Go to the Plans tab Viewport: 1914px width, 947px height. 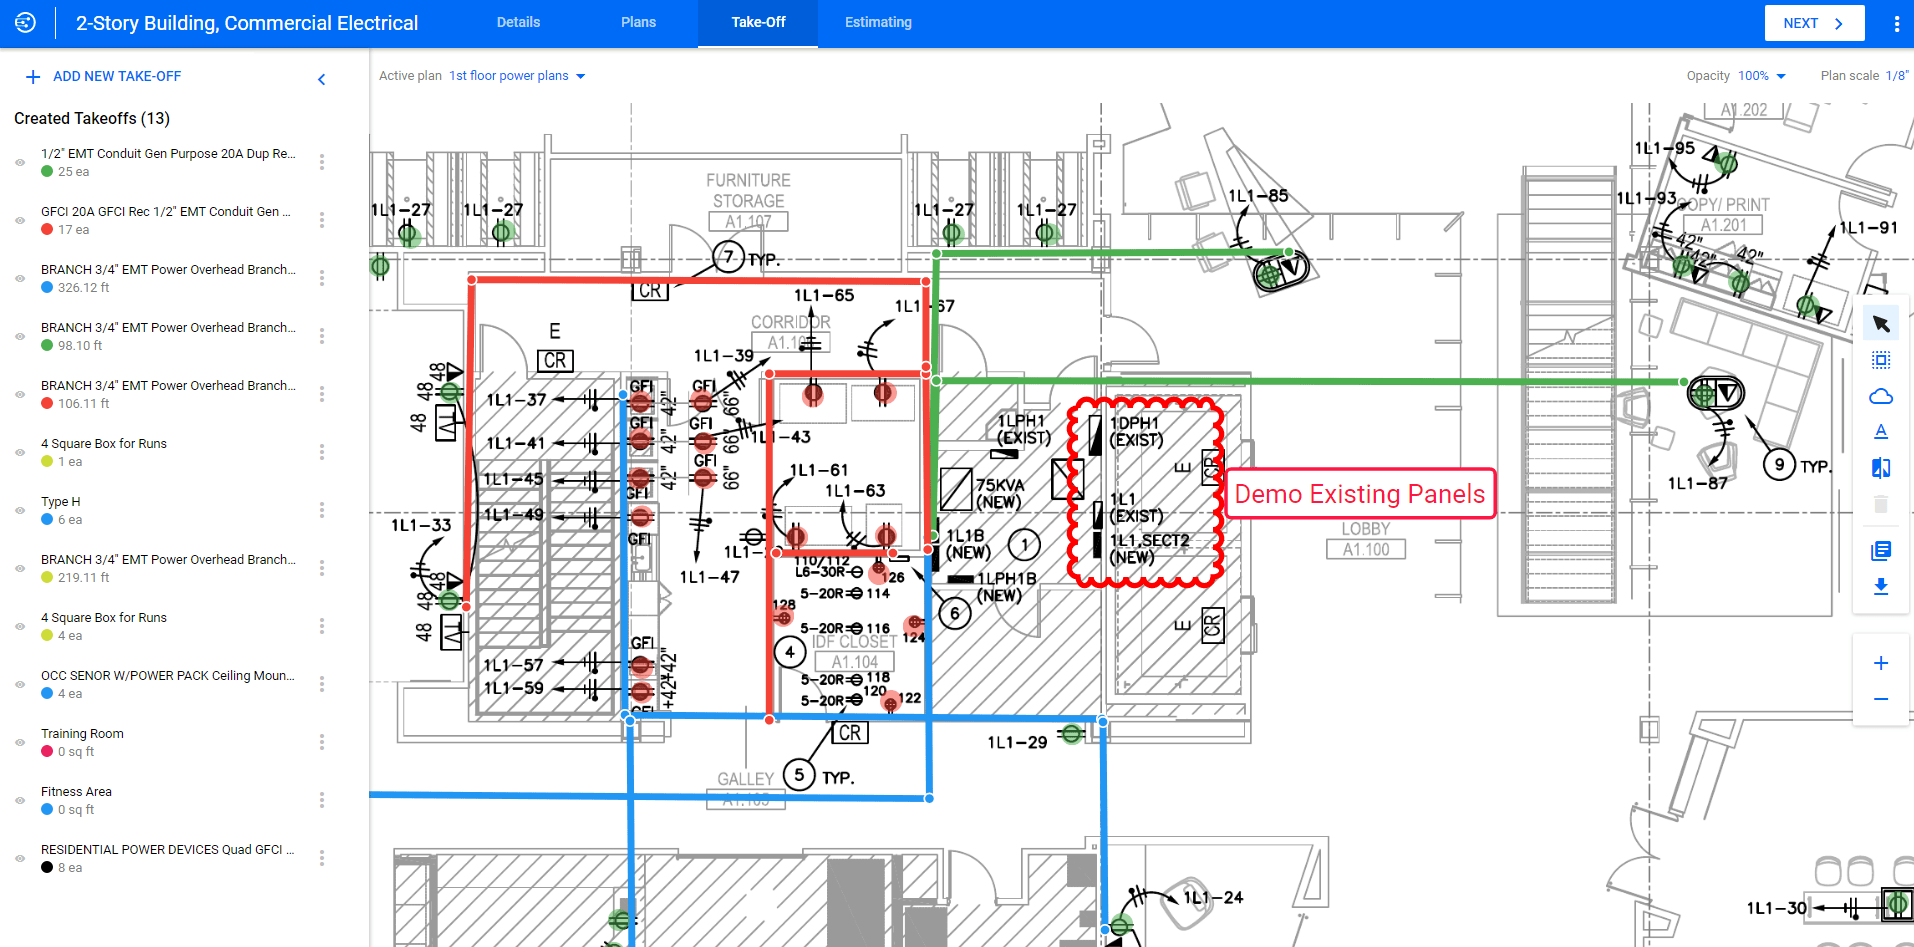pyautogui.click(x=638, y=23)
